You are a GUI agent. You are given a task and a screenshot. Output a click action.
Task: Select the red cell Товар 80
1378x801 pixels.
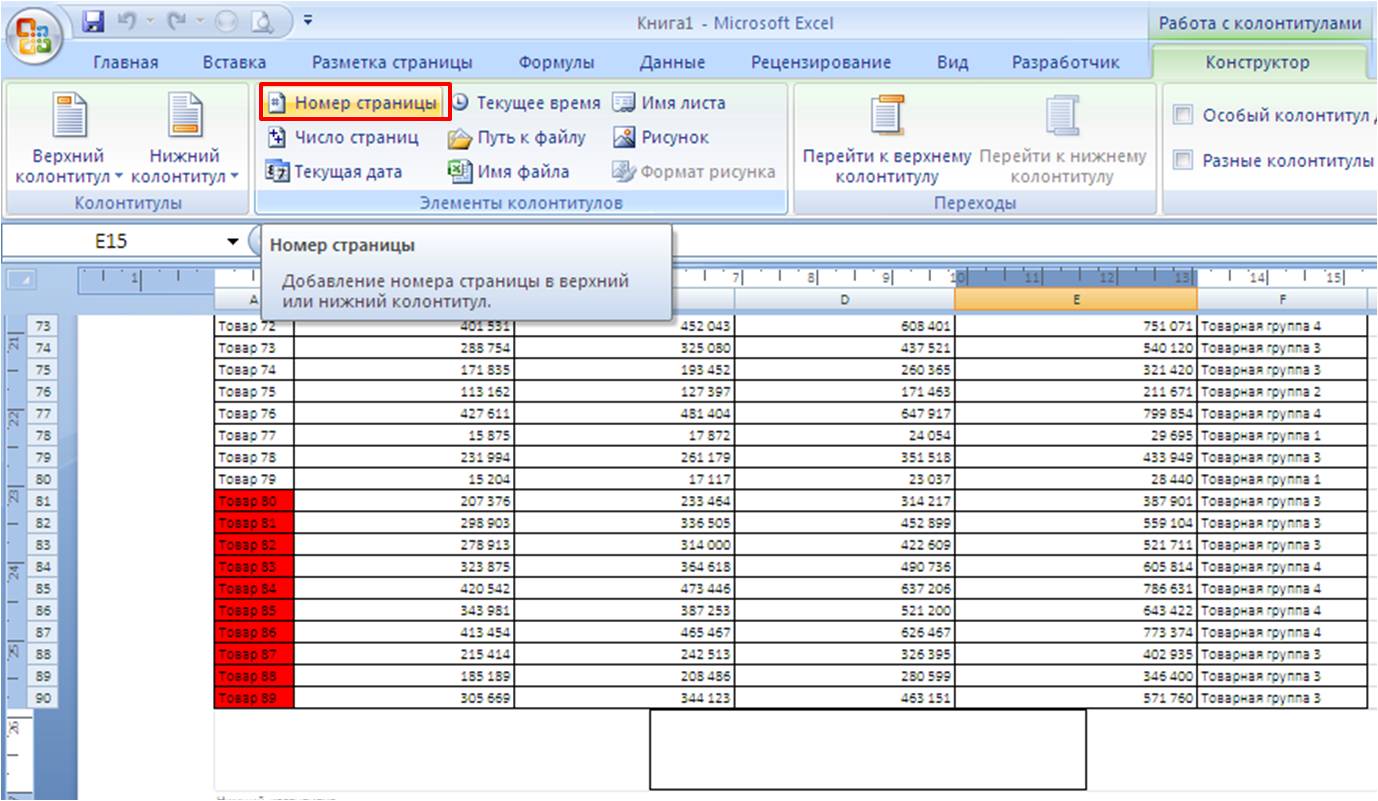[254, 501]
